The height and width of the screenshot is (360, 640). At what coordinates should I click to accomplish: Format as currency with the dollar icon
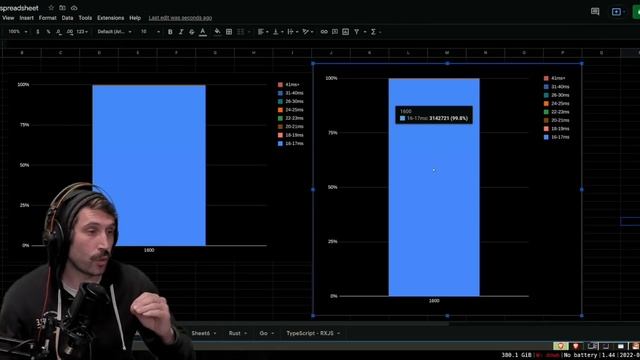pos(38,31)
